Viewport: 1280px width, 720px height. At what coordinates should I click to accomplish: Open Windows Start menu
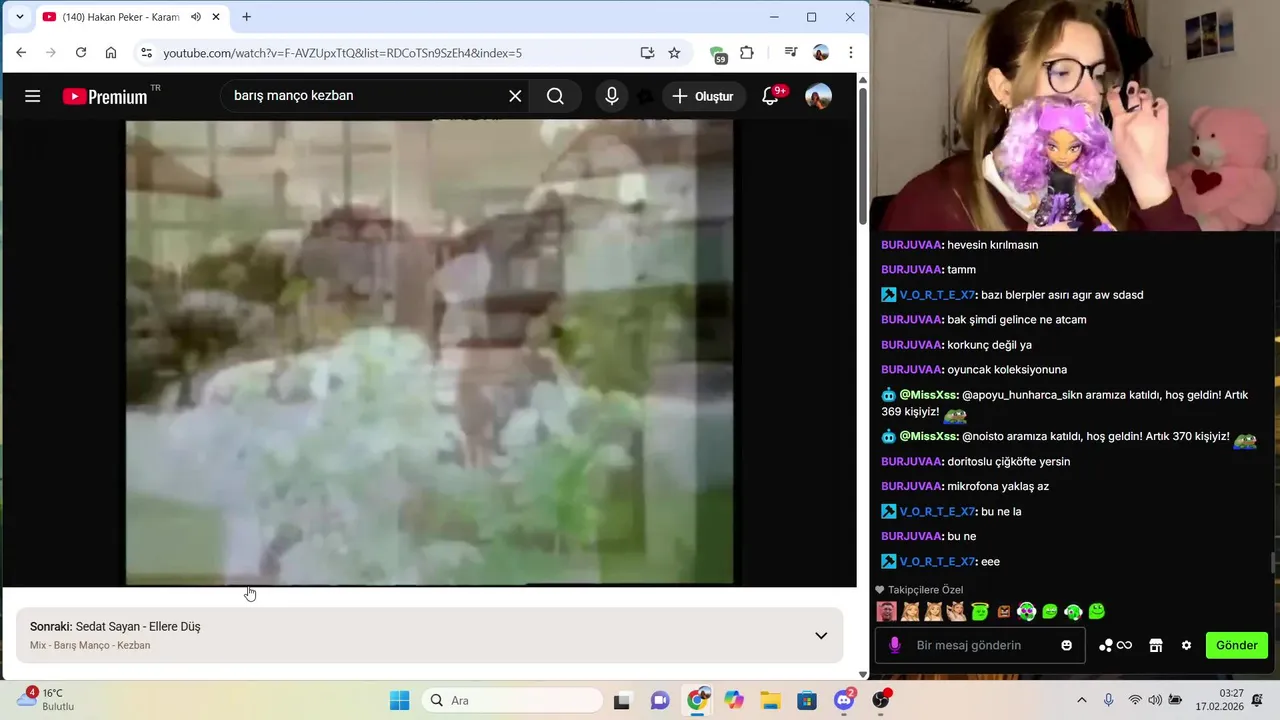(399, 700)
